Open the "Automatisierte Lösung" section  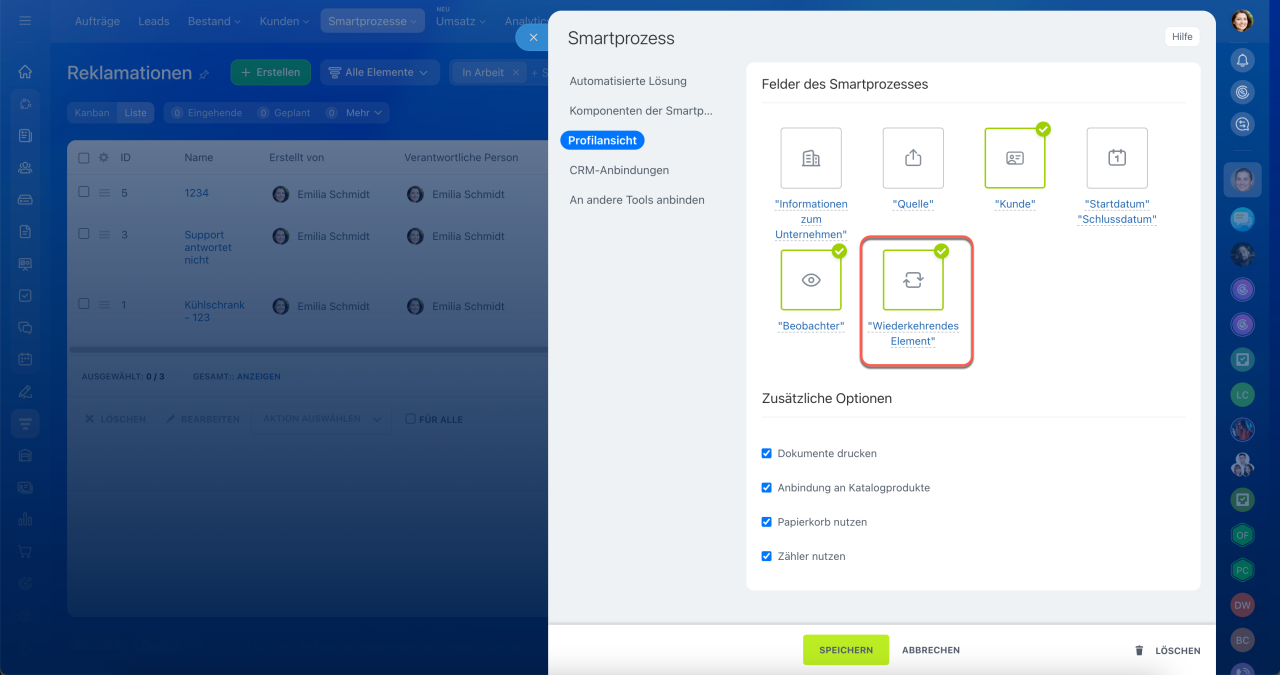point(628,81)
